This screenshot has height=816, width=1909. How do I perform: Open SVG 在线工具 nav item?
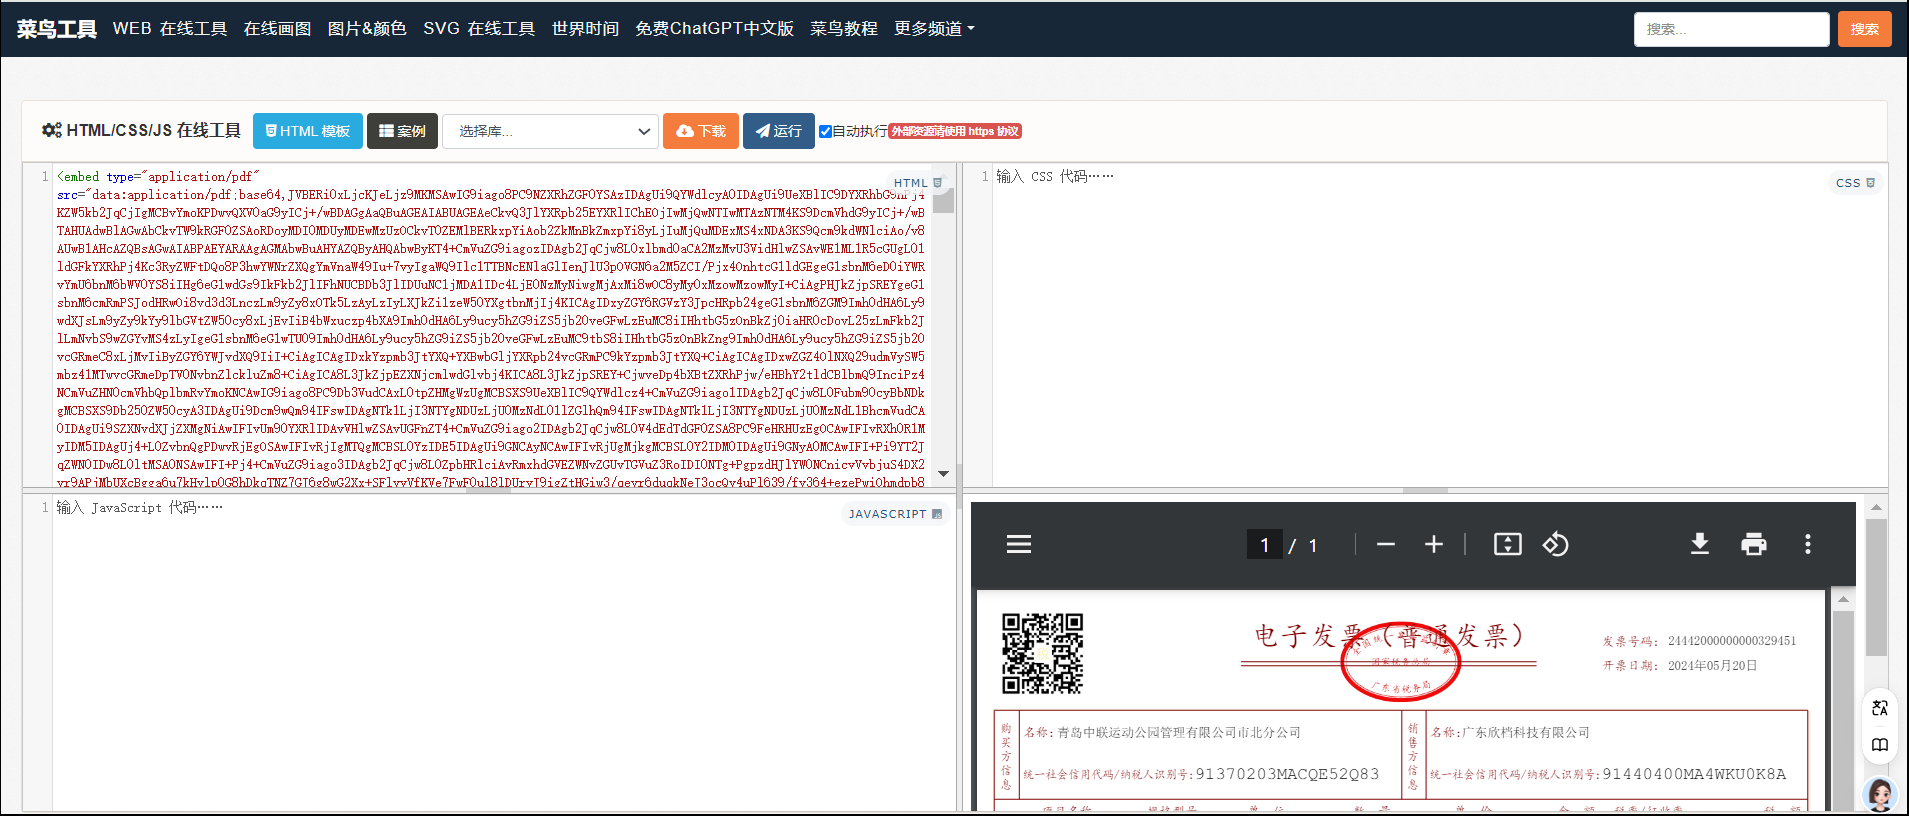pyautogui.click(x=479, y=28)
